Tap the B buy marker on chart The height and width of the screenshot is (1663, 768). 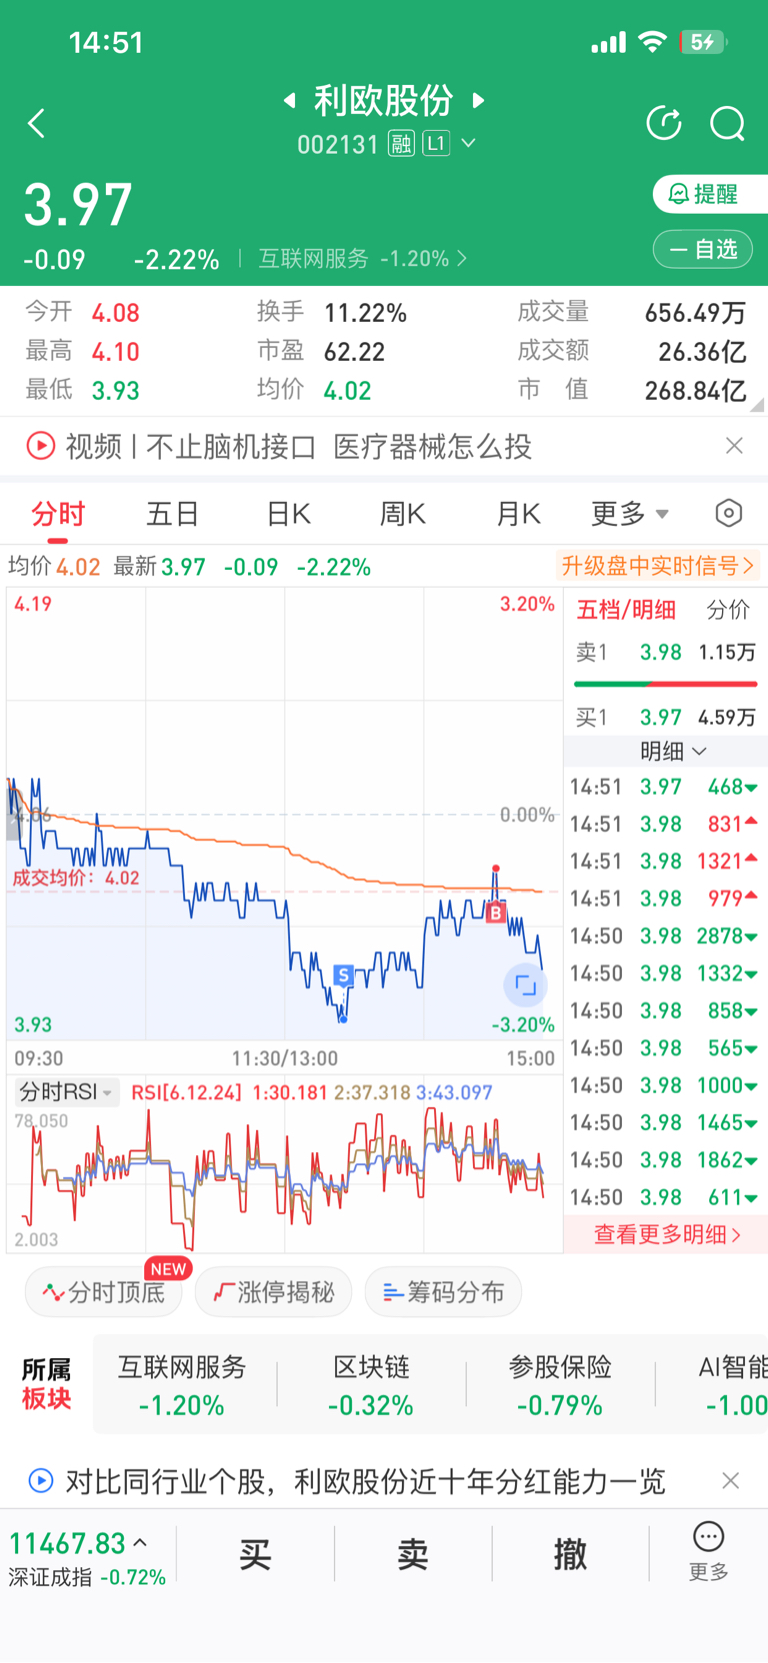495,912
